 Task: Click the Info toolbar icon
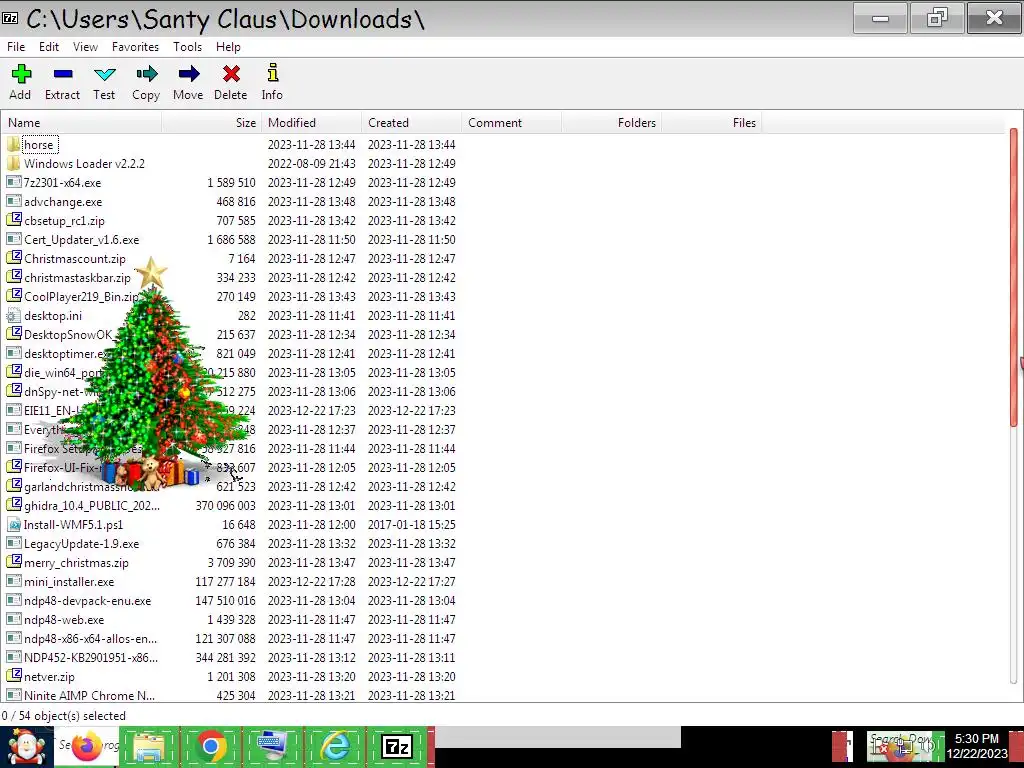[x=273, y=73]
